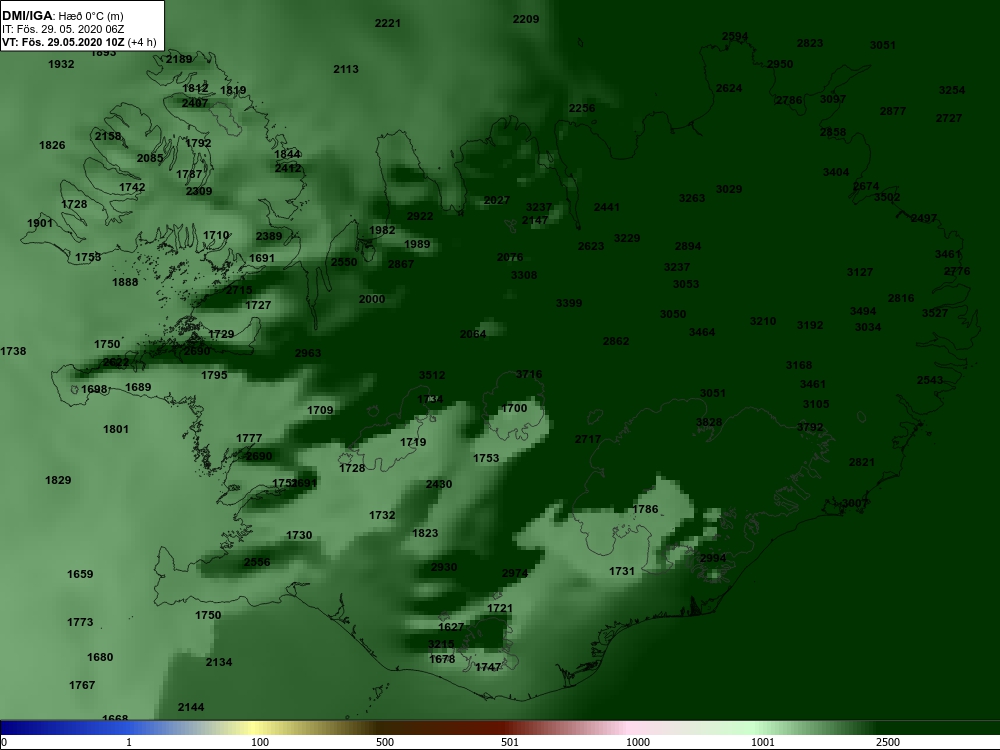The image size is (1000, 750).
Task: Click the map value 2134
Action: coord(219,663)
